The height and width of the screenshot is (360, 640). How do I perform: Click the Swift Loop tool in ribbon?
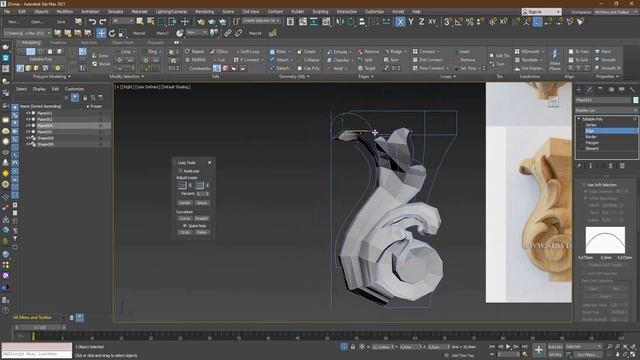click(x=248, y=52)
